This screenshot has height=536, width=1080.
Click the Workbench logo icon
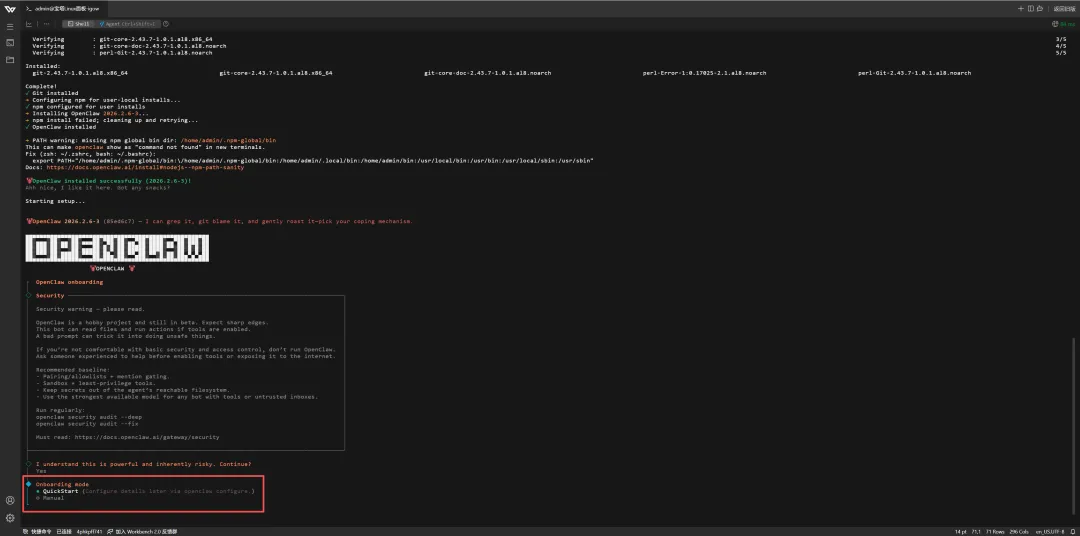coord(10,9)
